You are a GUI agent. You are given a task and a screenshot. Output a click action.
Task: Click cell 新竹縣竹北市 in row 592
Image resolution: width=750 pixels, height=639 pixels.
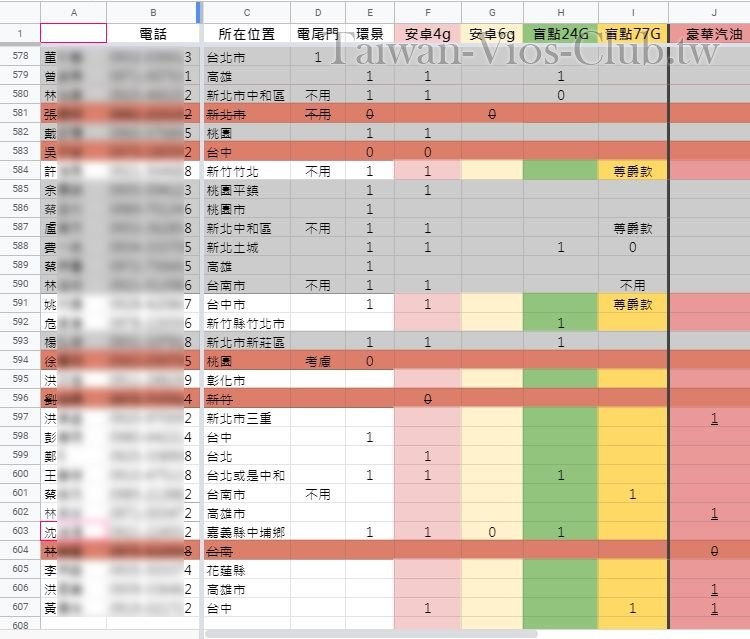(247, 323)
